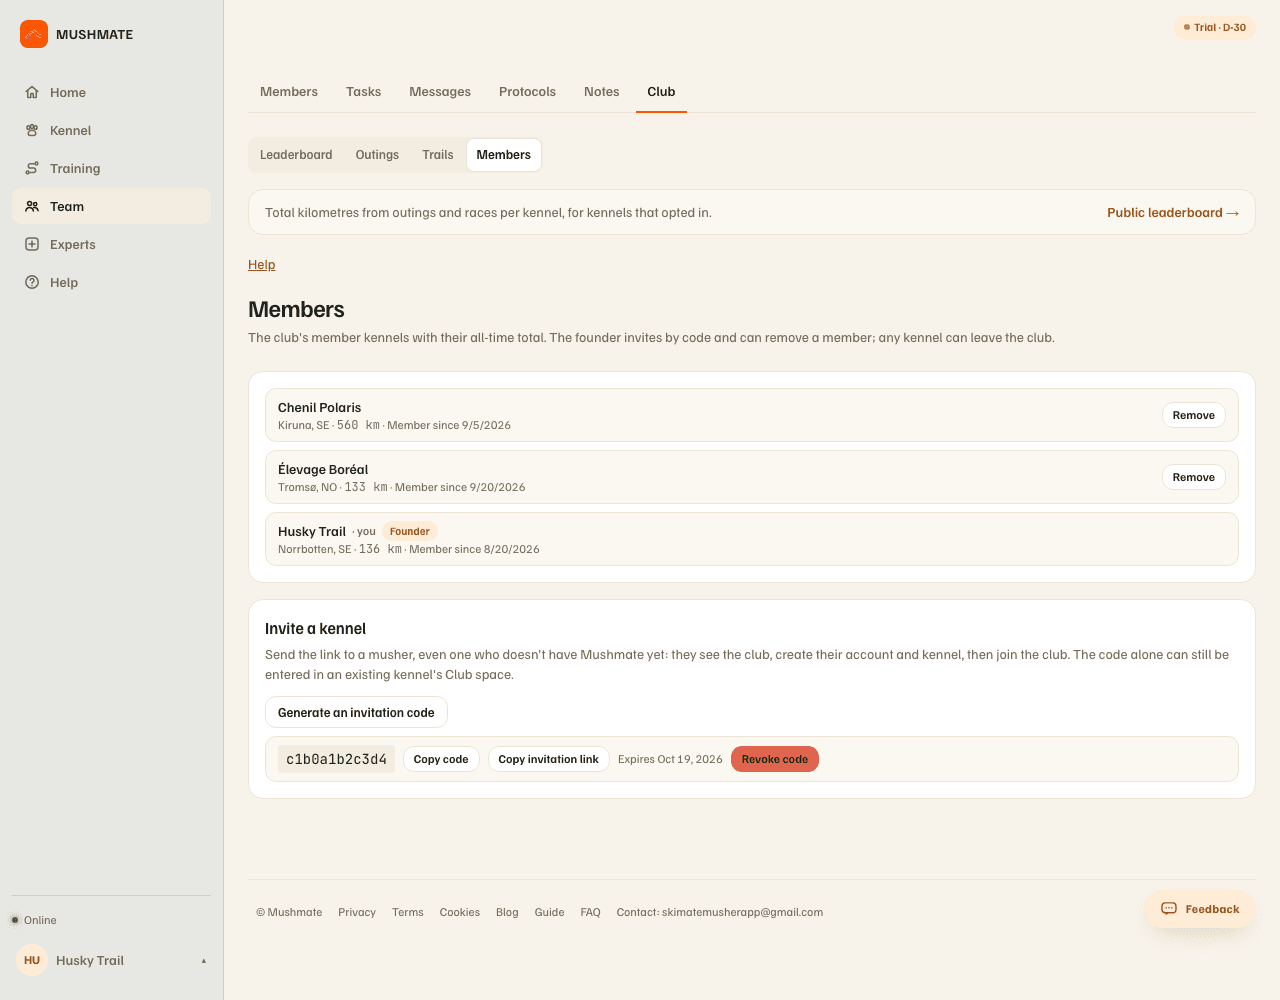Click the Training route icon
The height and width of the screenshot is (1000, 1280).
point(32,168)
